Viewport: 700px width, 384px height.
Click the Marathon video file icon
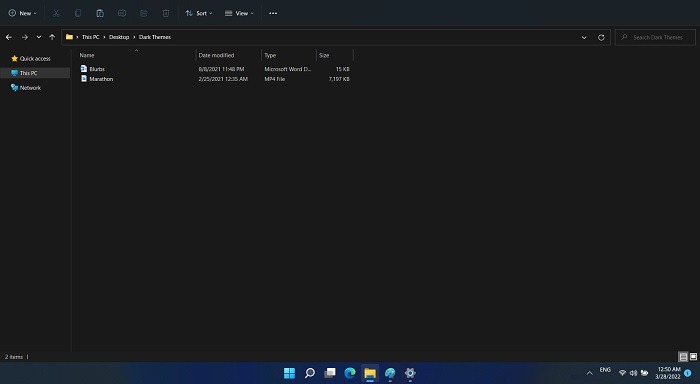click(83, 79)
